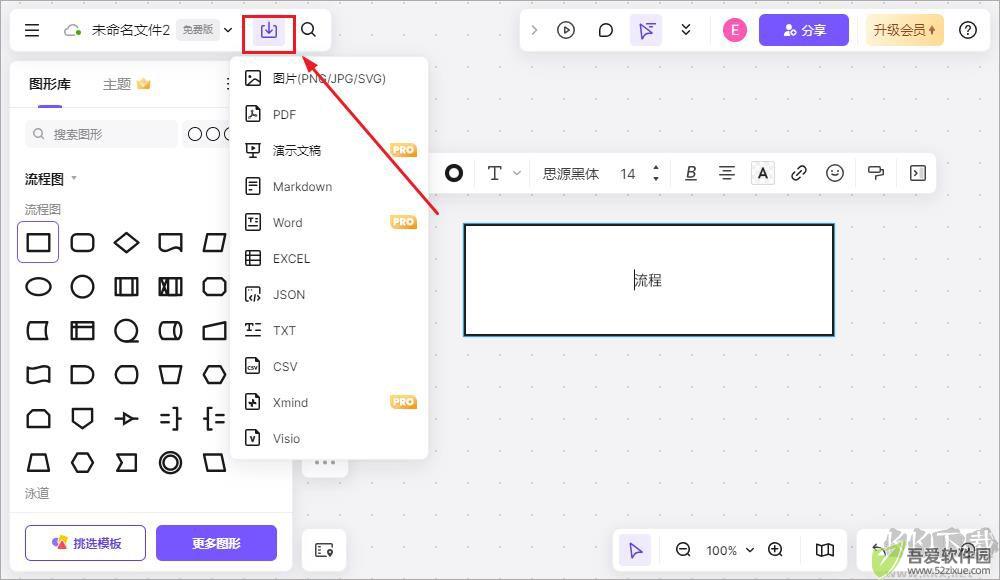Expand the collapsed toolbar arrow

(x=534, y=30)
